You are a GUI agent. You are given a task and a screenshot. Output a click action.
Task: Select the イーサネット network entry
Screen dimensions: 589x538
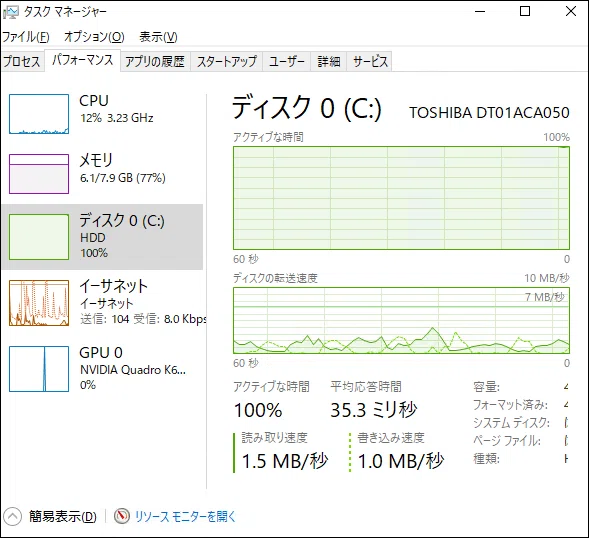click(102, 303)
